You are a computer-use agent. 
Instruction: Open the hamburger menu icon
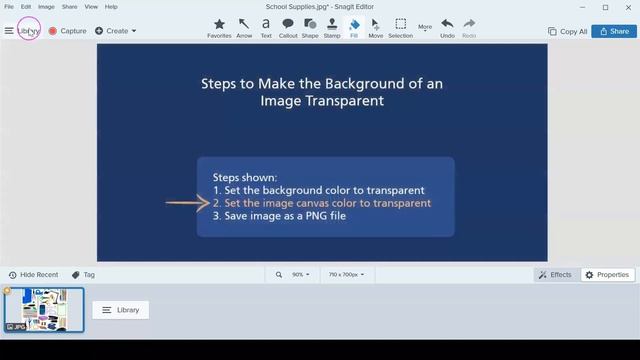(x=9, y=31)
